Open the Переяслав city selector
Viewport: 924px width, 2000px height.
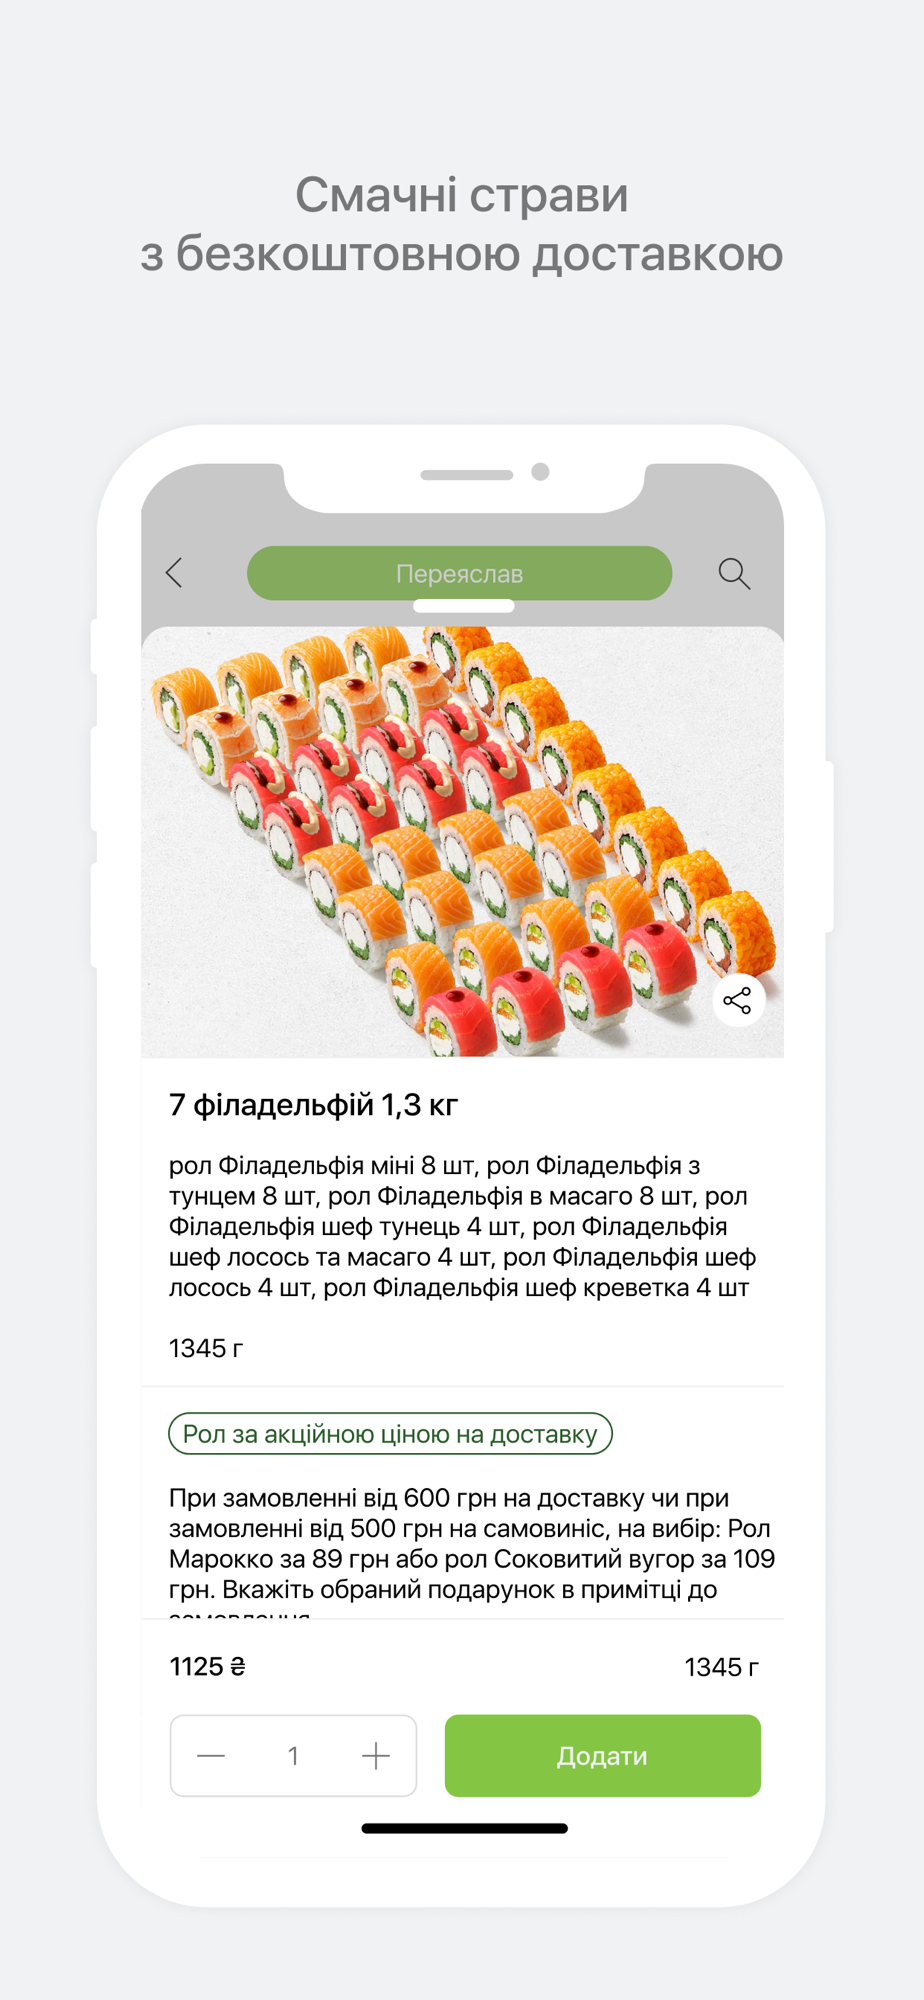click(x=459, y=573)
